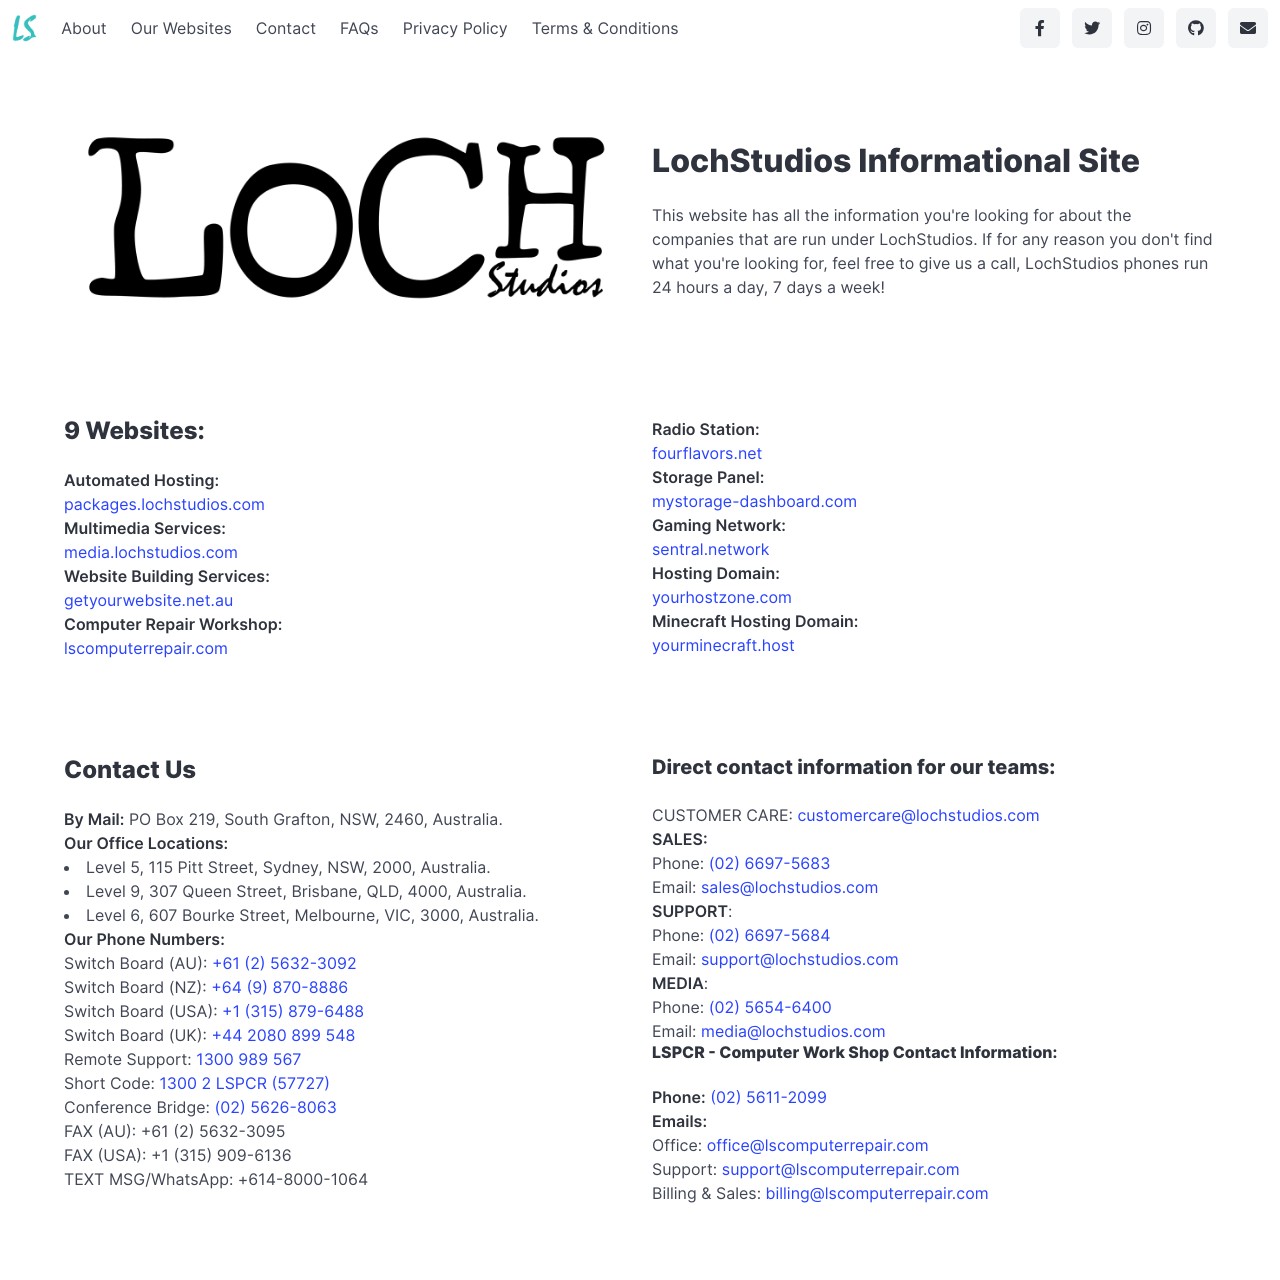
Task: Click the LSPCR Computer Work Shop heading
Action: click(854, 1052)
